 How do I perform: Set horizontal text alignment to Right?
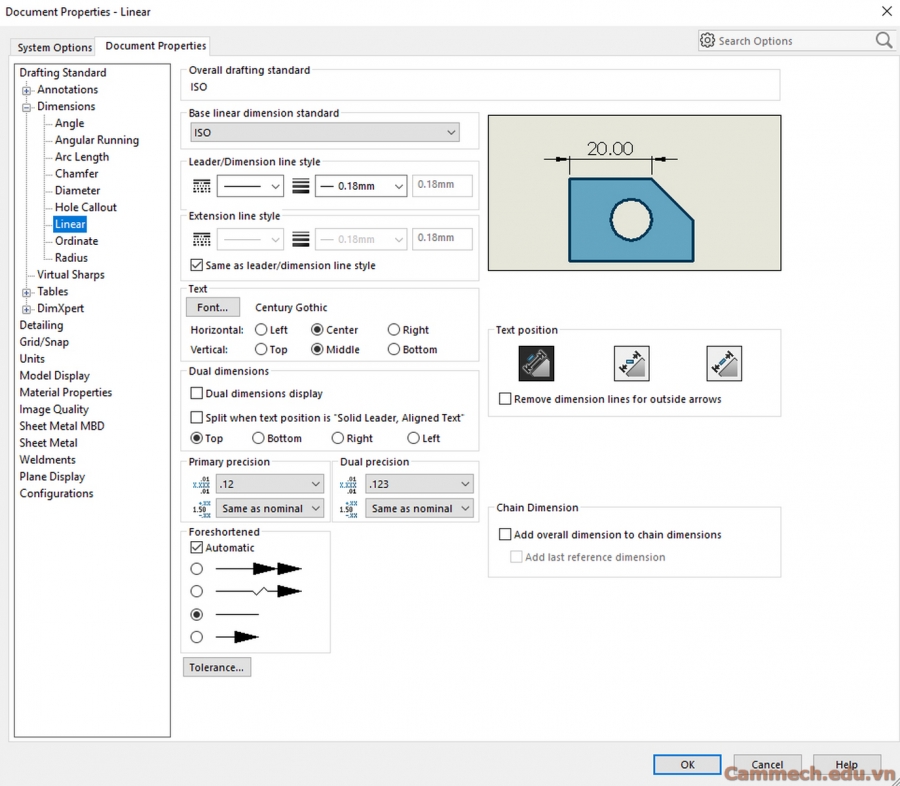tap(393, 330)
